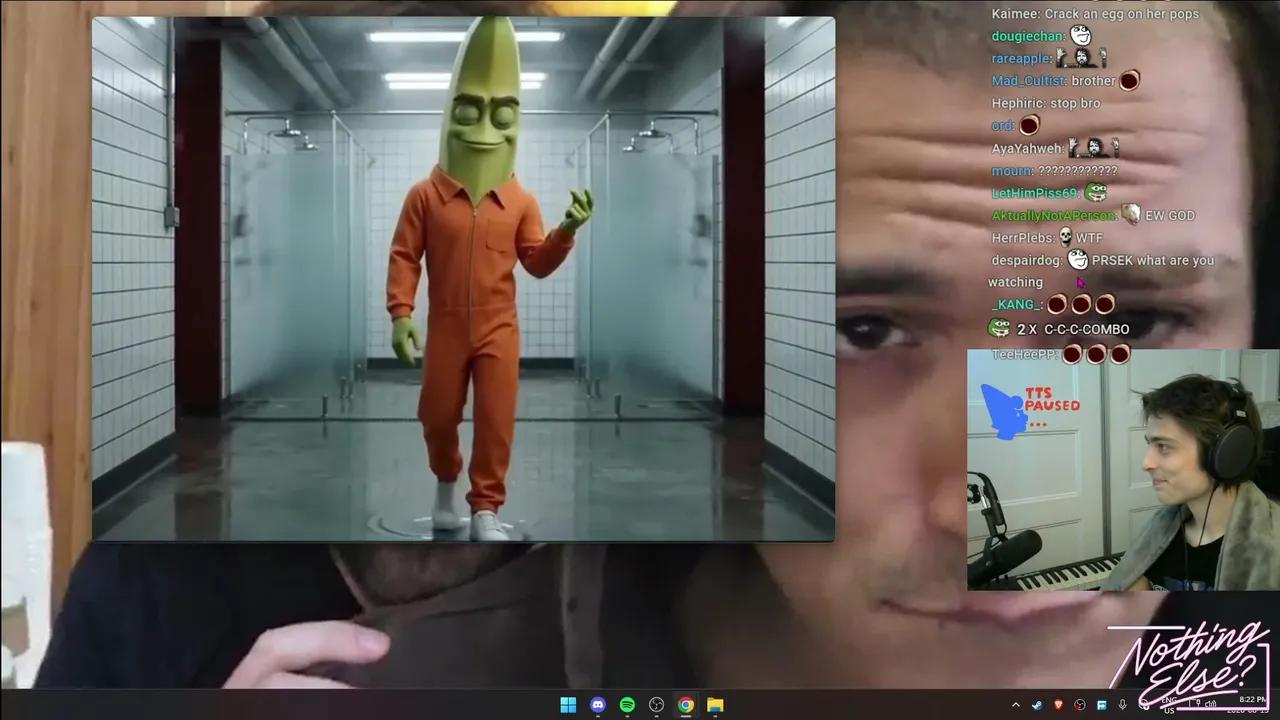1280x720 pixels.
Task: Select chat username ord
Action: [1002, 125]
